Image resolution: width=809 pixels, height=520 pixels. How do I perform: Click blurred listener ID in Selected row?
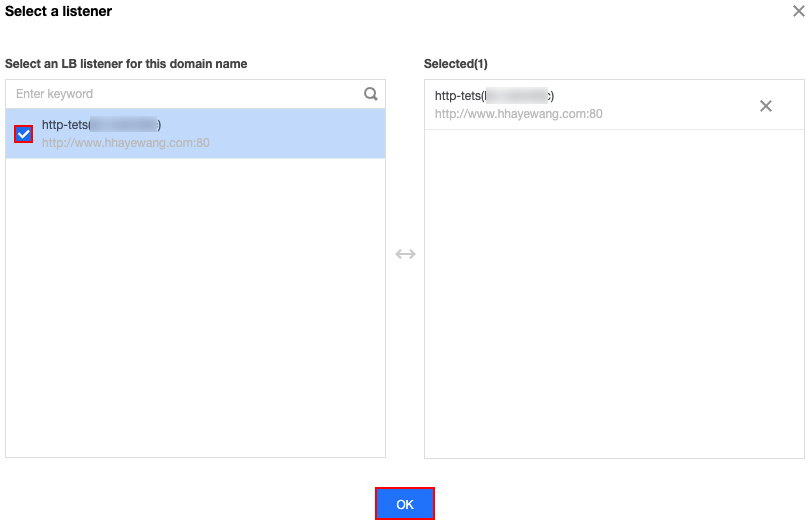pos(517,96)
